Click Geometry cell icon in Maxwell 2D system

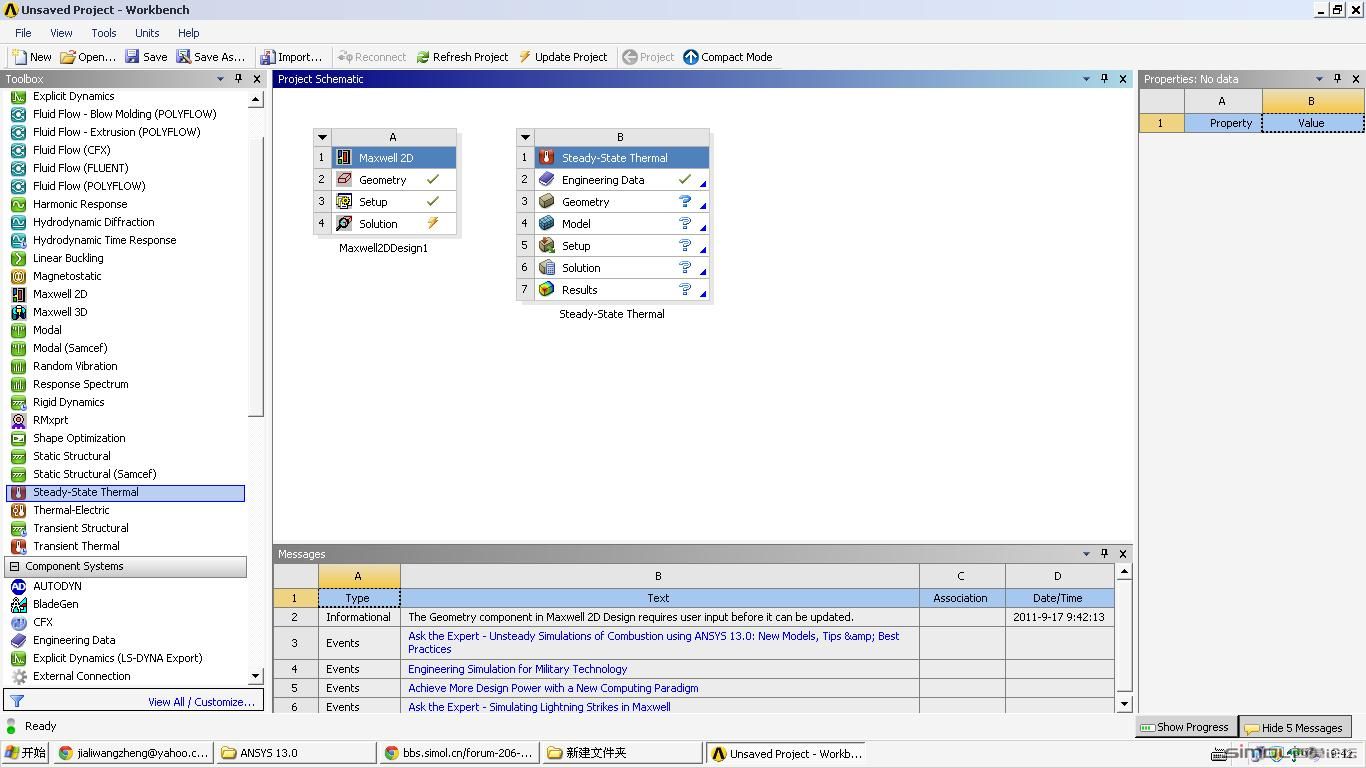[x=344, y=180]
